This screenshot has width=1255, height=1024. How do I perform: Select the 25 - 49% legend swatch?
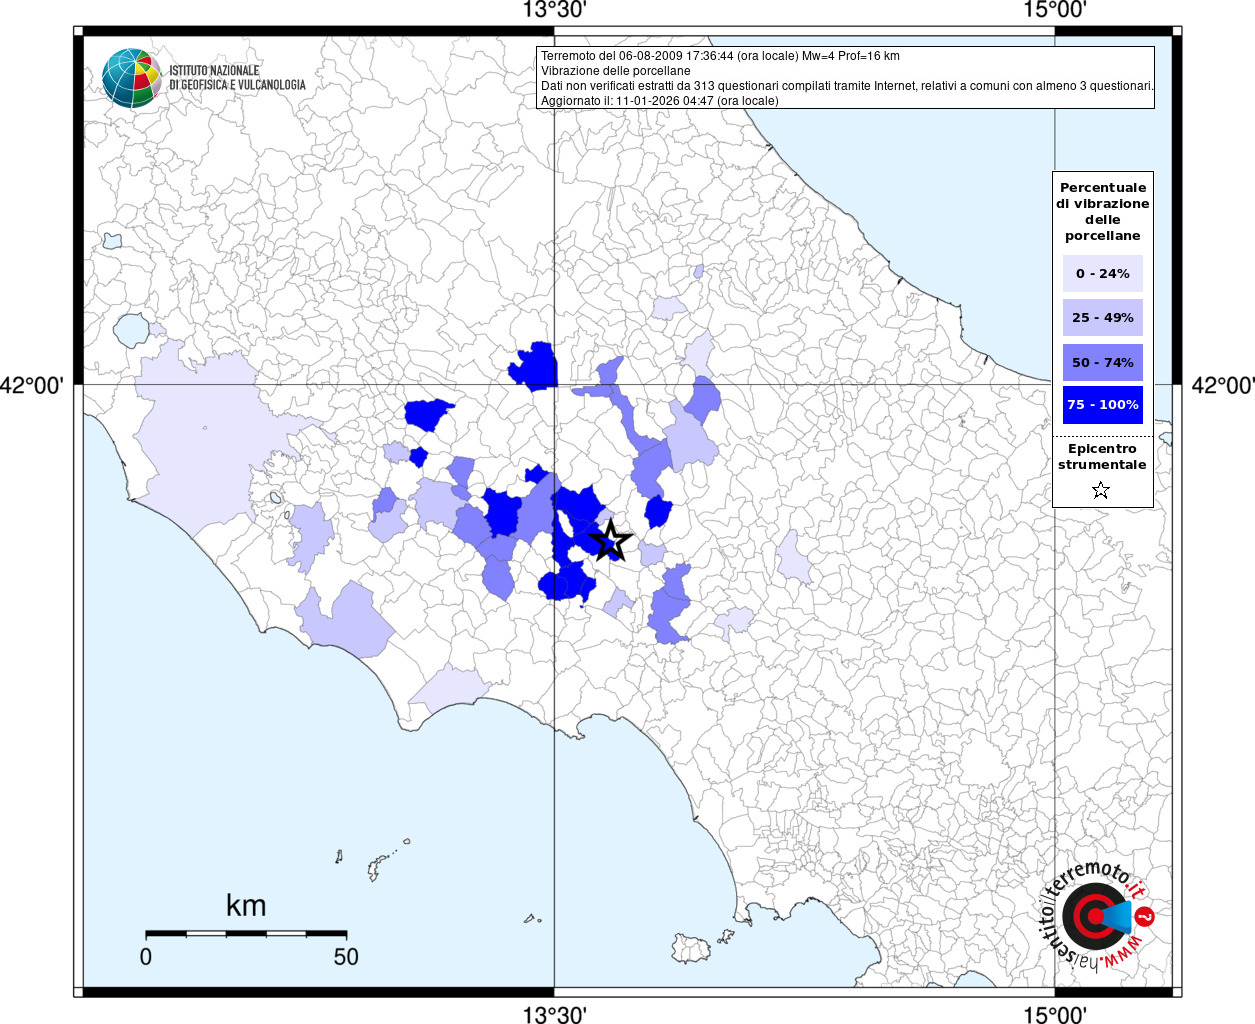[x=1102, y=317]
